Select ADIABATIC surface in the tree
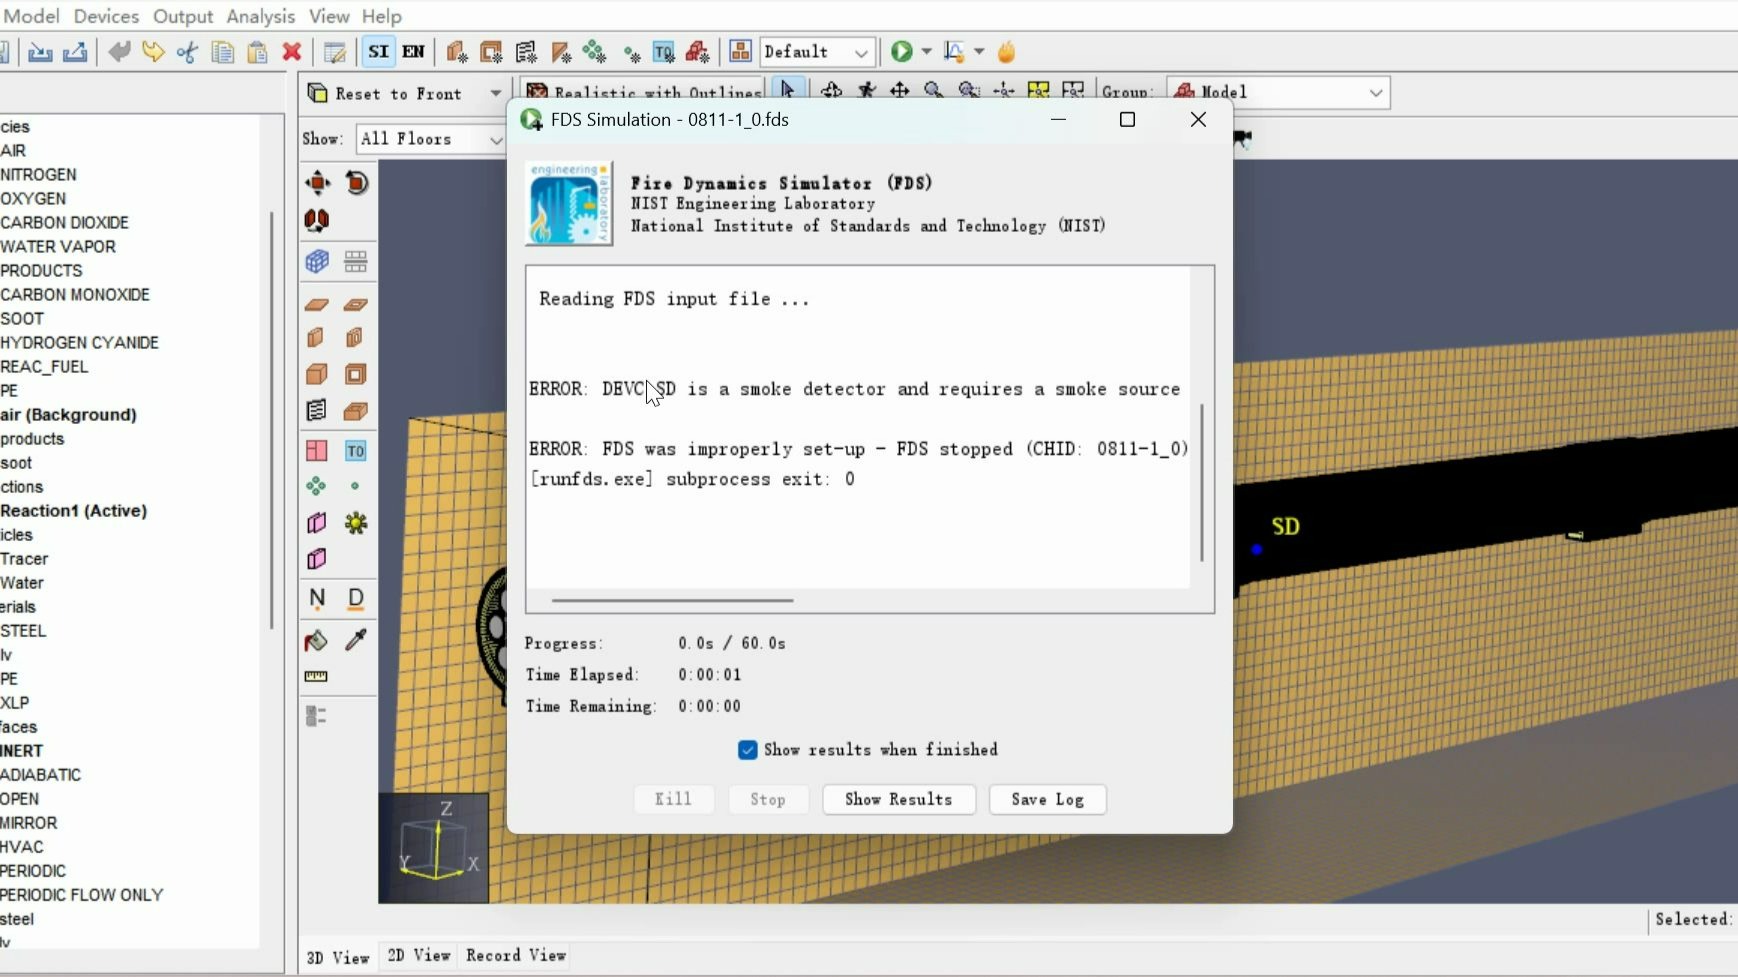Viewport: 1738px width, 977px height. pos(41,775)
